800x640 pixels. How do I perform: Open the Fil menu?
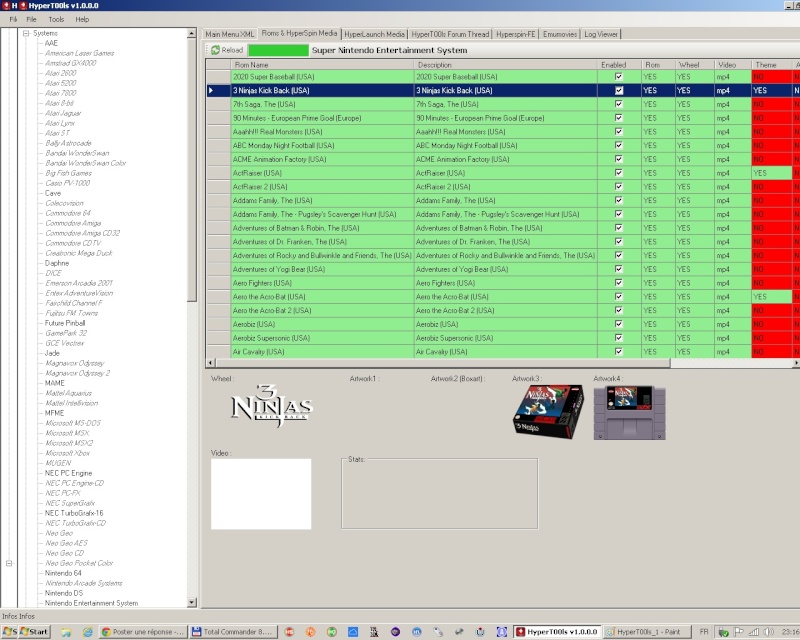tap(13, 19)
